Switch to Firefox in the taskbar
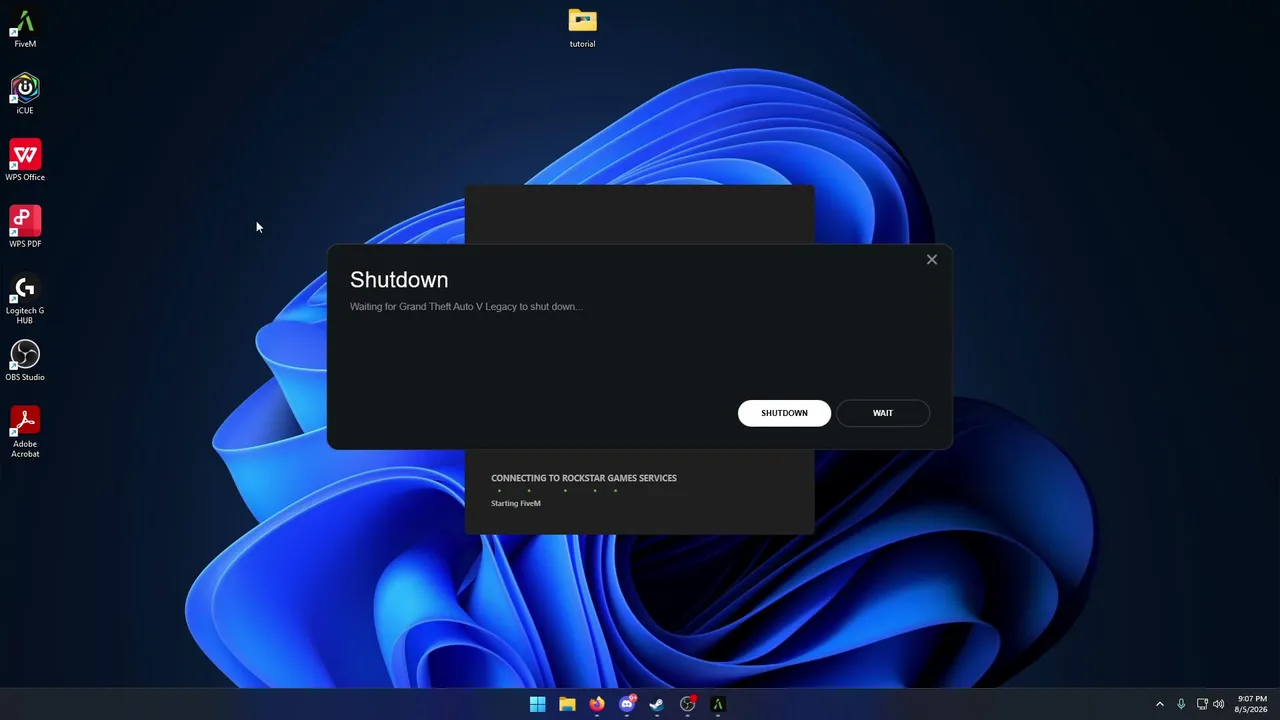1280x720 pixels. click(597, 704)
